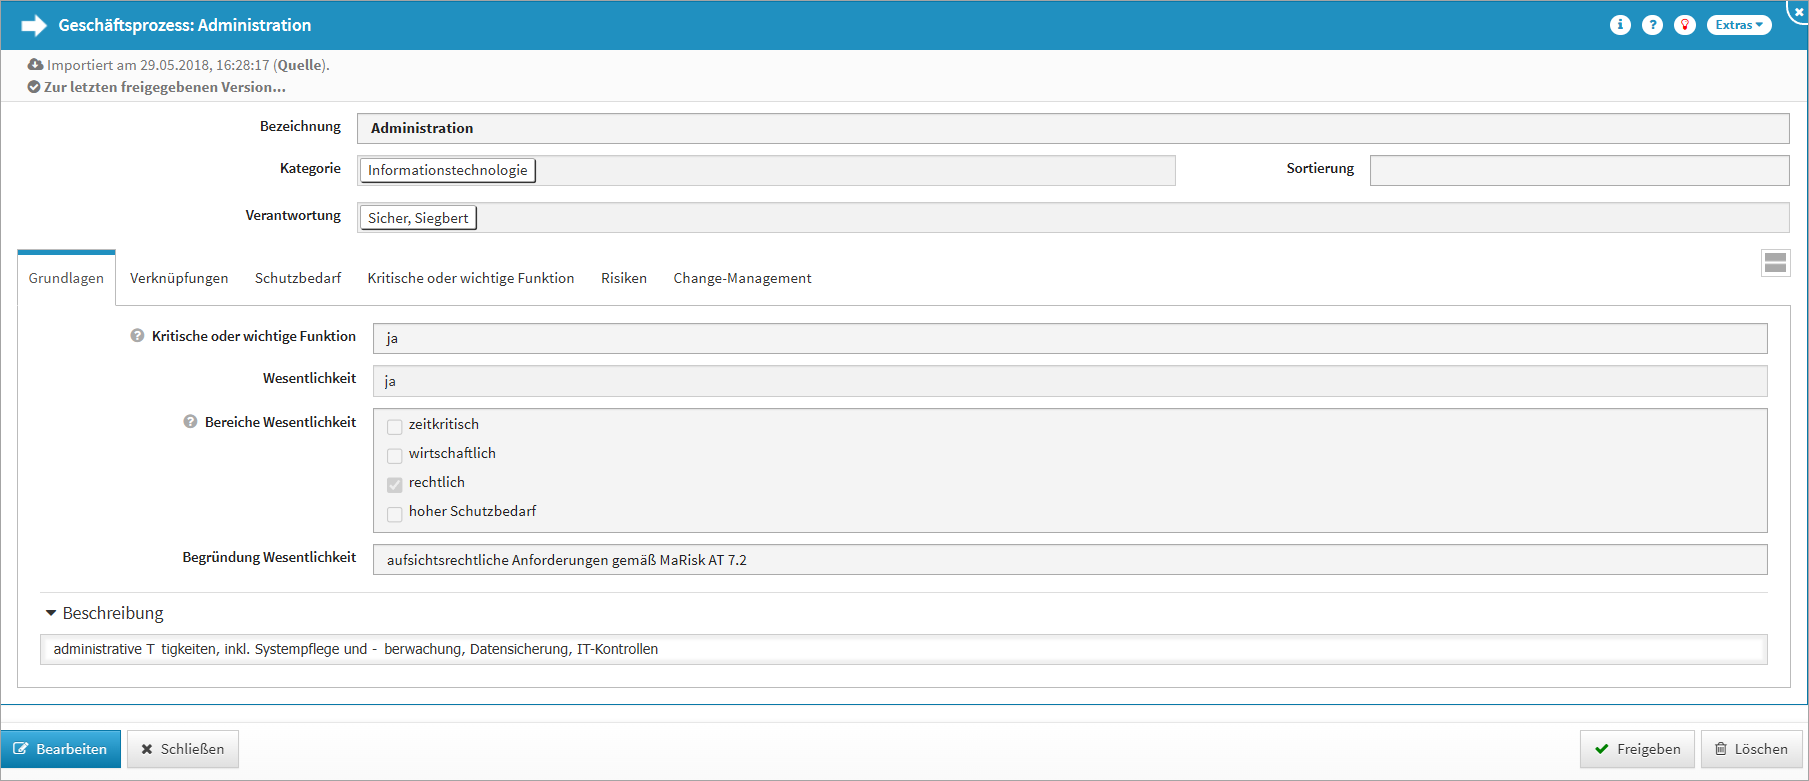Image resolution: width=1809 pixels, height=781 pixels.
Task: Enable the hoher Schutzbedarf checkbox
Action: (395, 514)
